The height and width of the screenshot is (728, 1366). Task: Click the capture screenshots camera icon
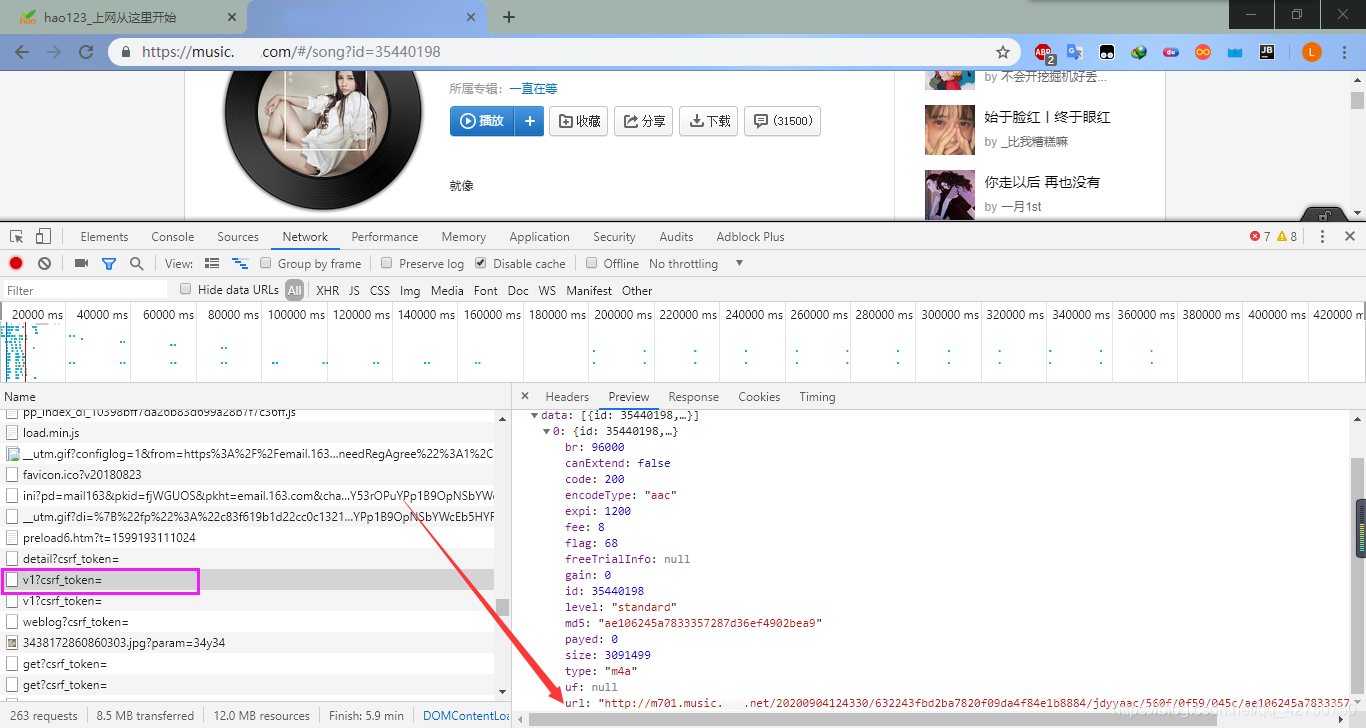[82, 263]
